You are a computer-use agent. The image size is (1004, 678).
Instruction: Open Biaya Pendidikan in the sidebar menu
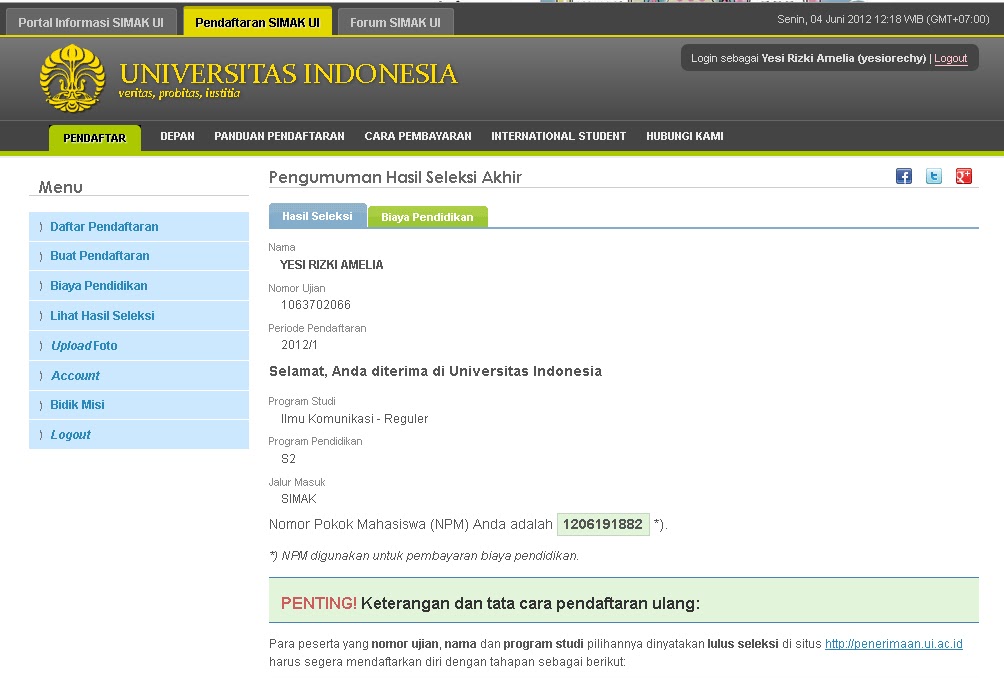pos(139,286)
